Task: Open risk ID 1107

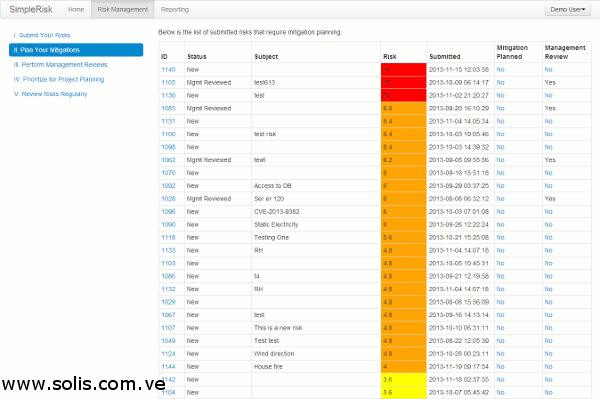Action: click(168, 328)
